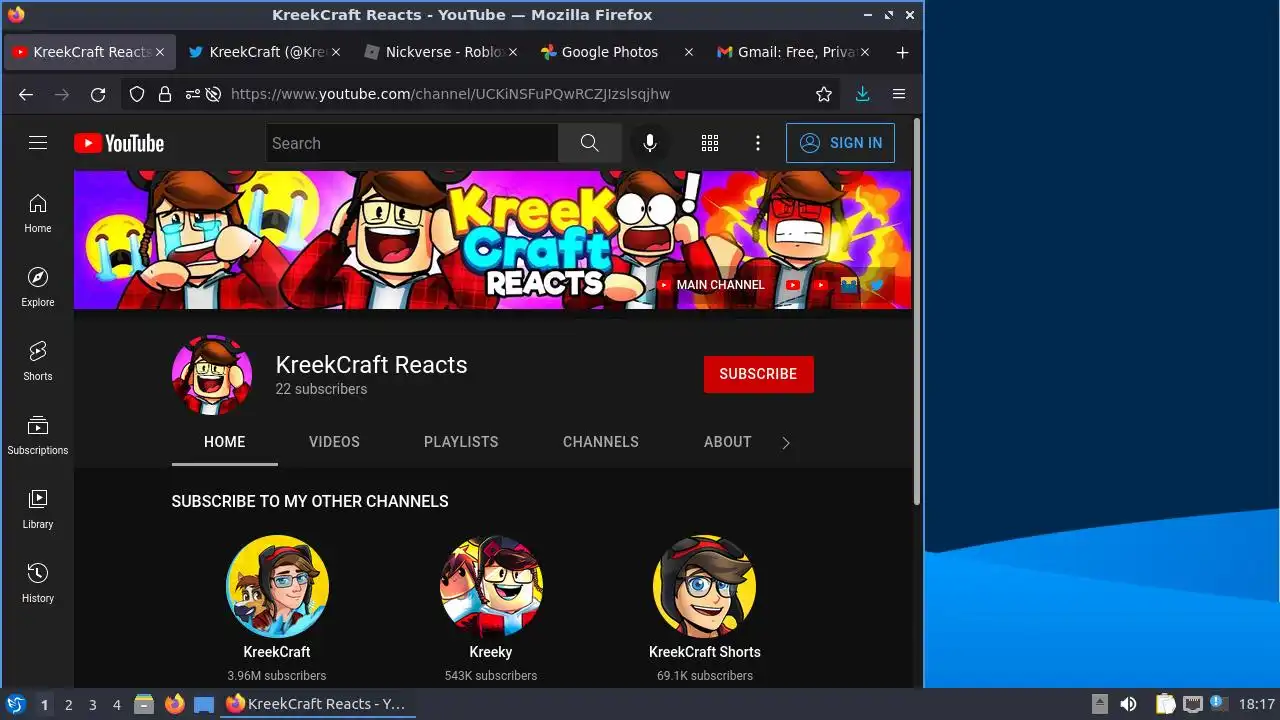1280x720 pixels.
Task: Open Library in the sidebar
Action: click(x=38, y=509)
